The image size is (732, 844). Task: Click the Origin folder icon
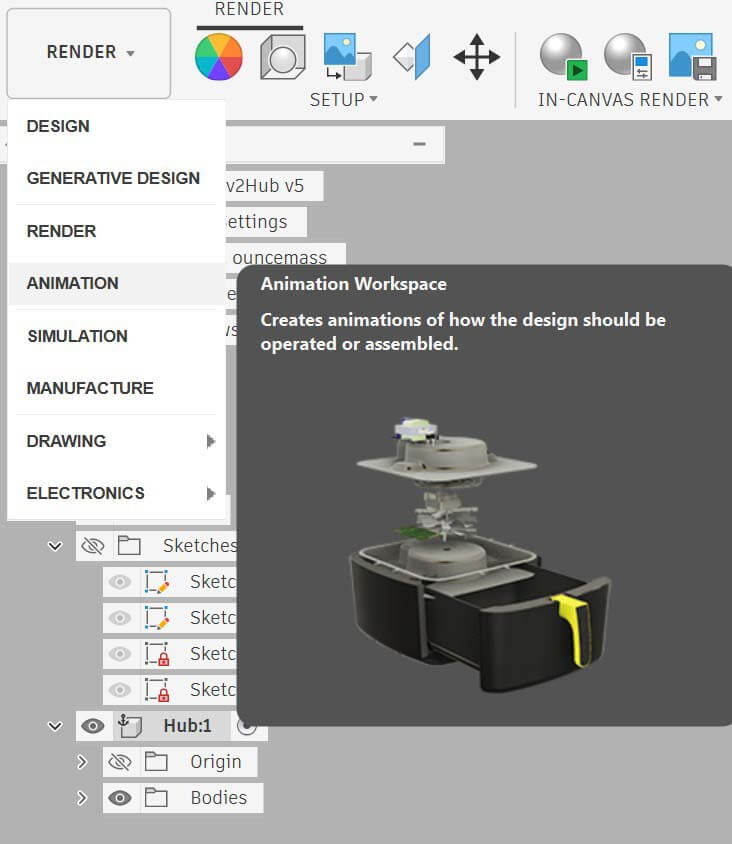(156, 762)
